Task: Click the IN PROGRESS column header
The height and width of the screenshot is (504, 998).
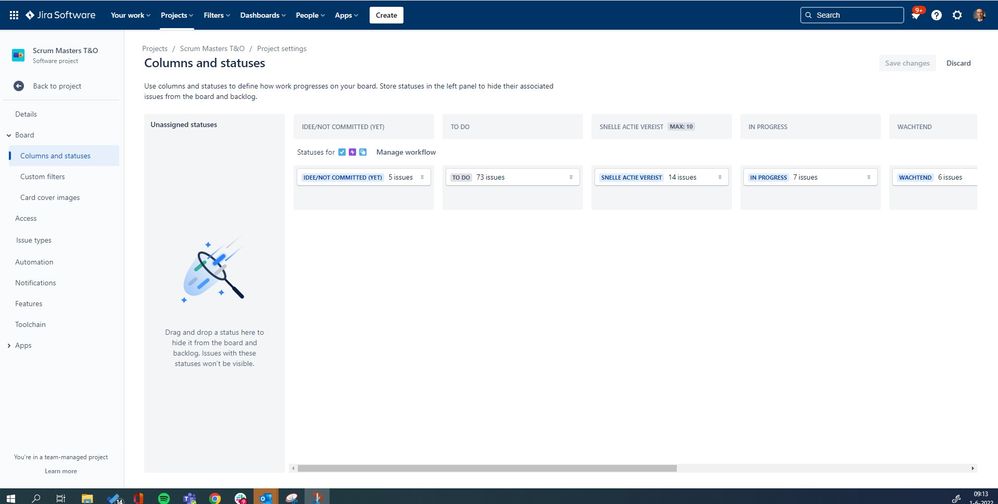Action: click(810, 127)
